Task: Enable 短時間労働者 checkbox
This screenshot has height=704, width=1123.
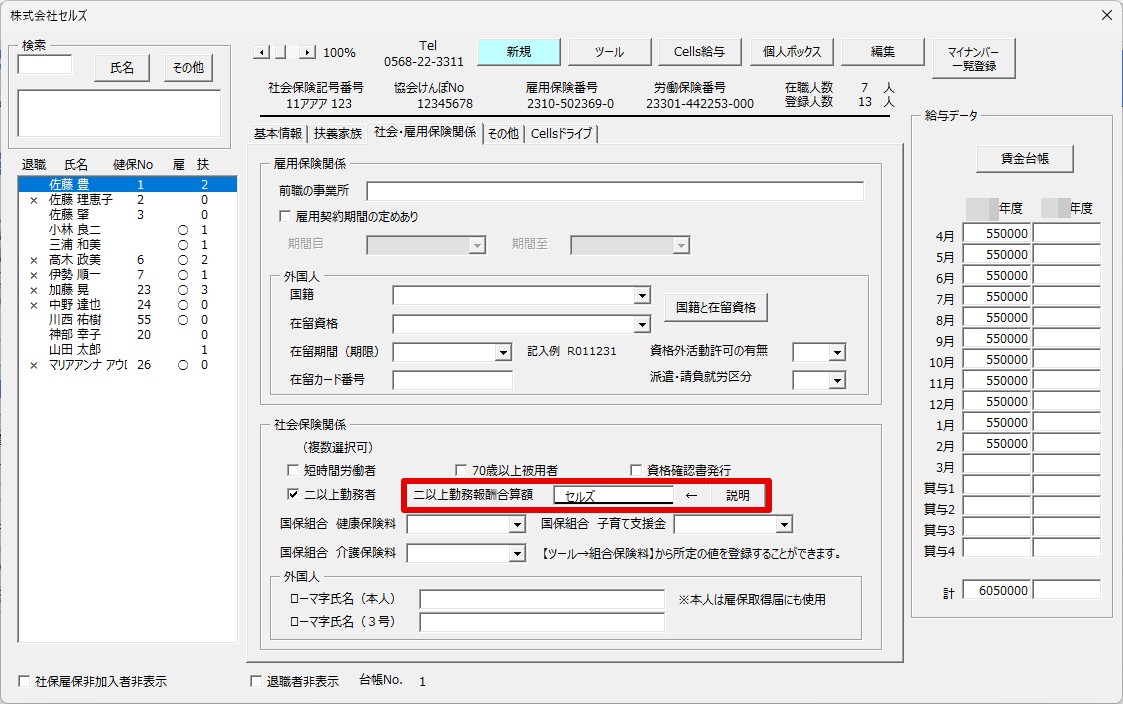Action: coord(292,471)
